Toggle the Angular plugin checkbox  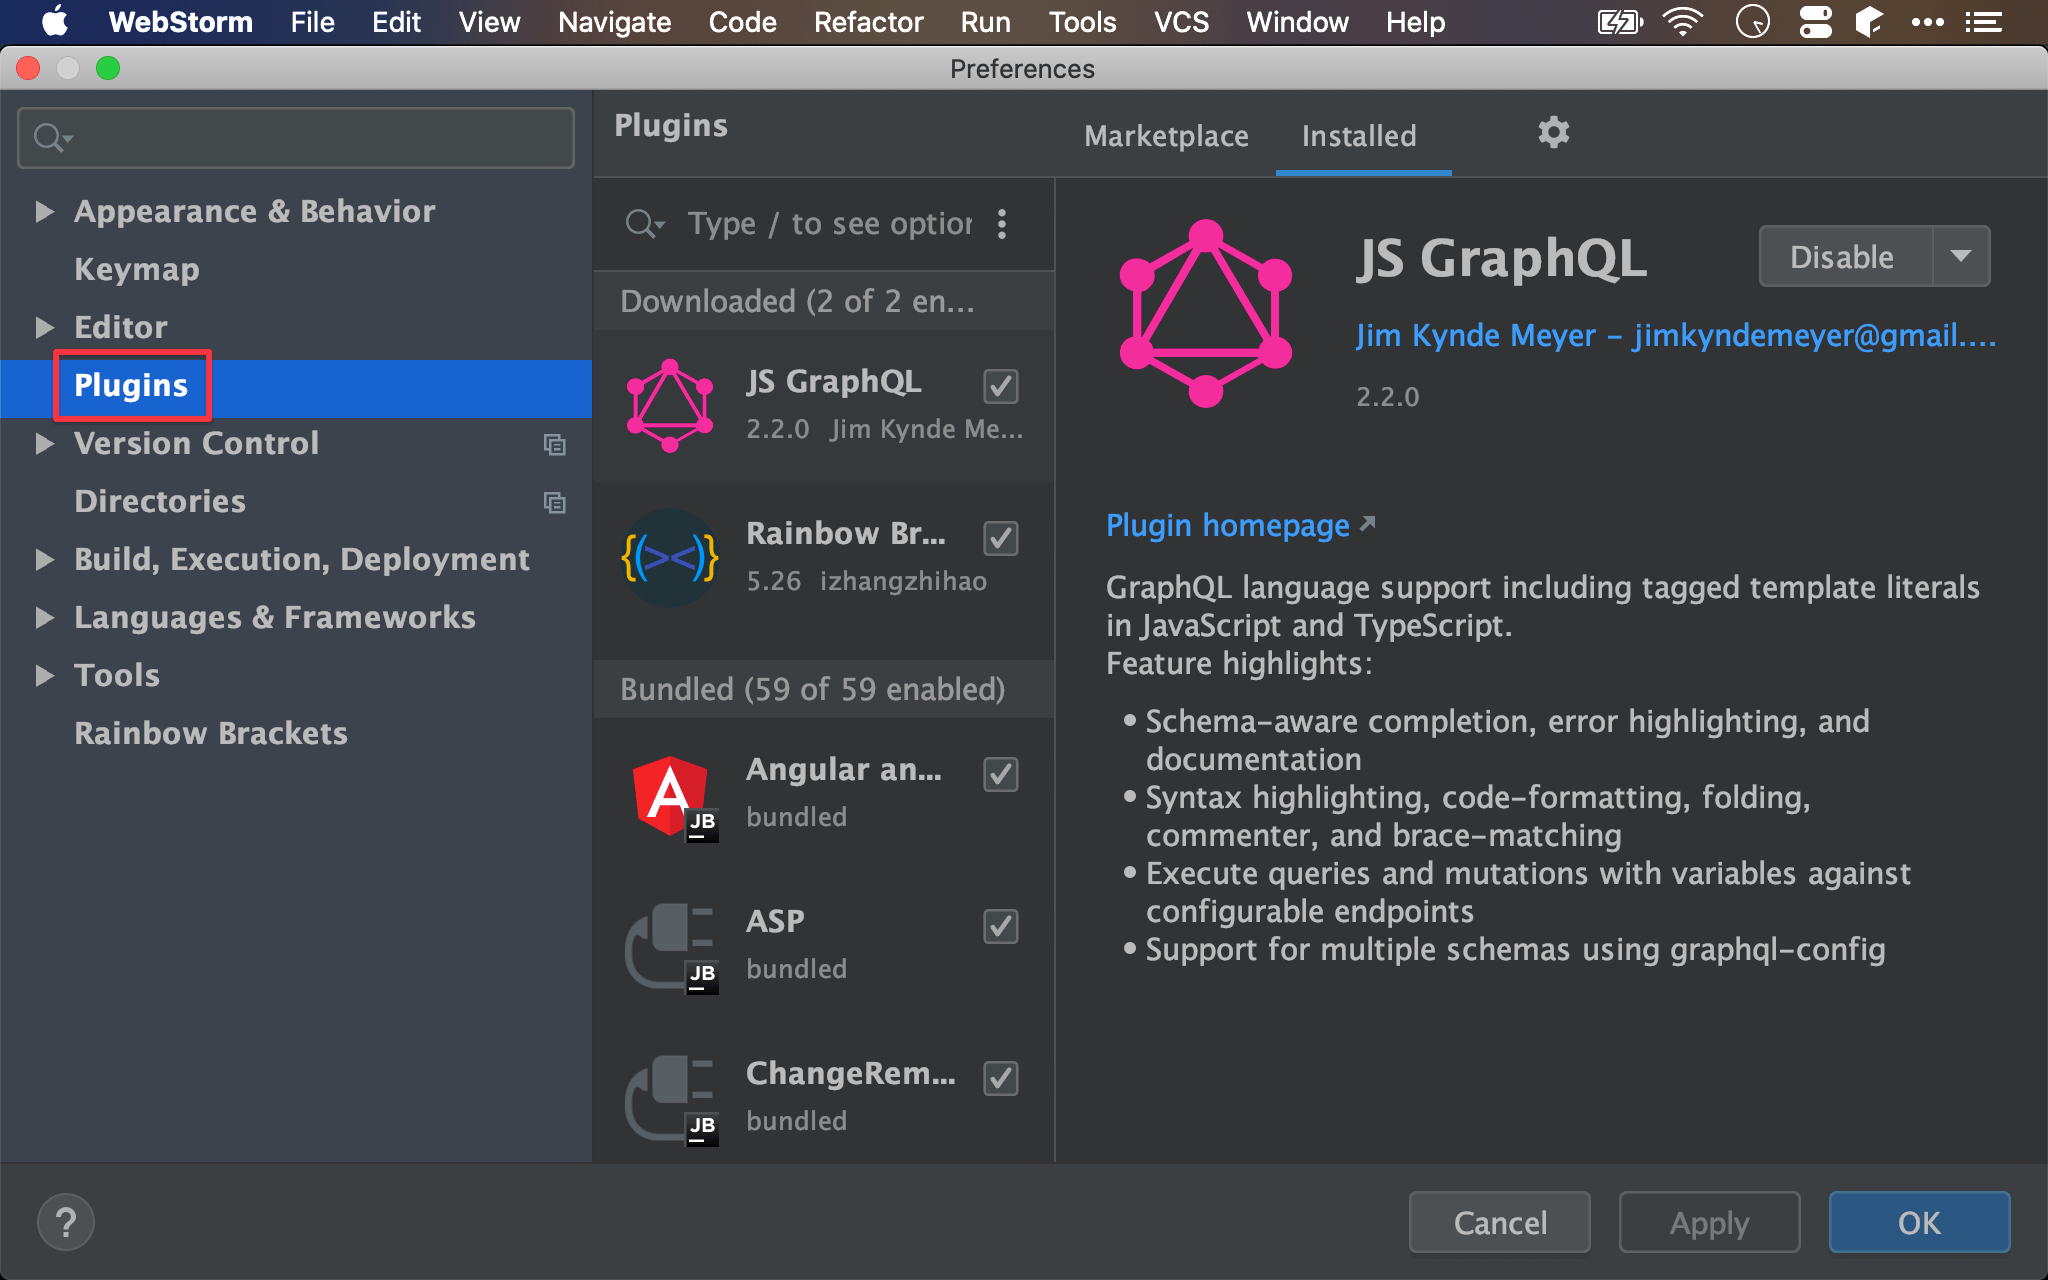click(1001, 774)
